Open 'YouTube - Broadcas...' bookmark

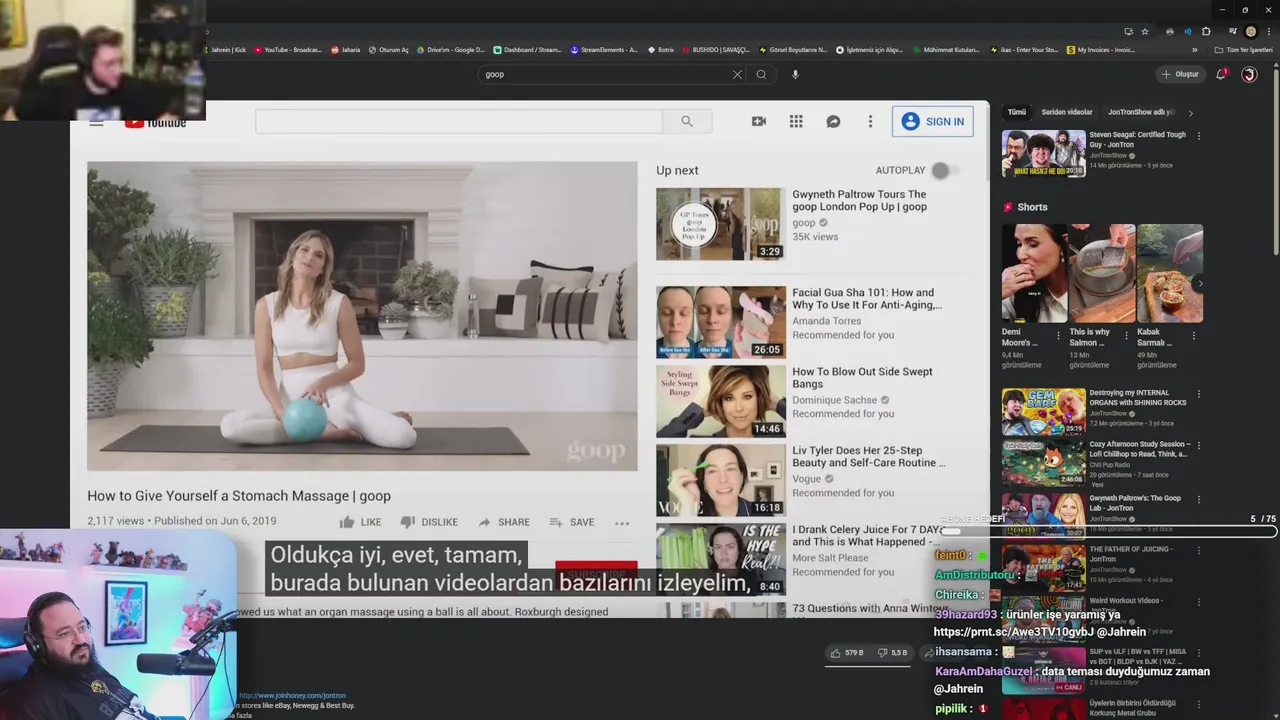[x=288, y=49]
